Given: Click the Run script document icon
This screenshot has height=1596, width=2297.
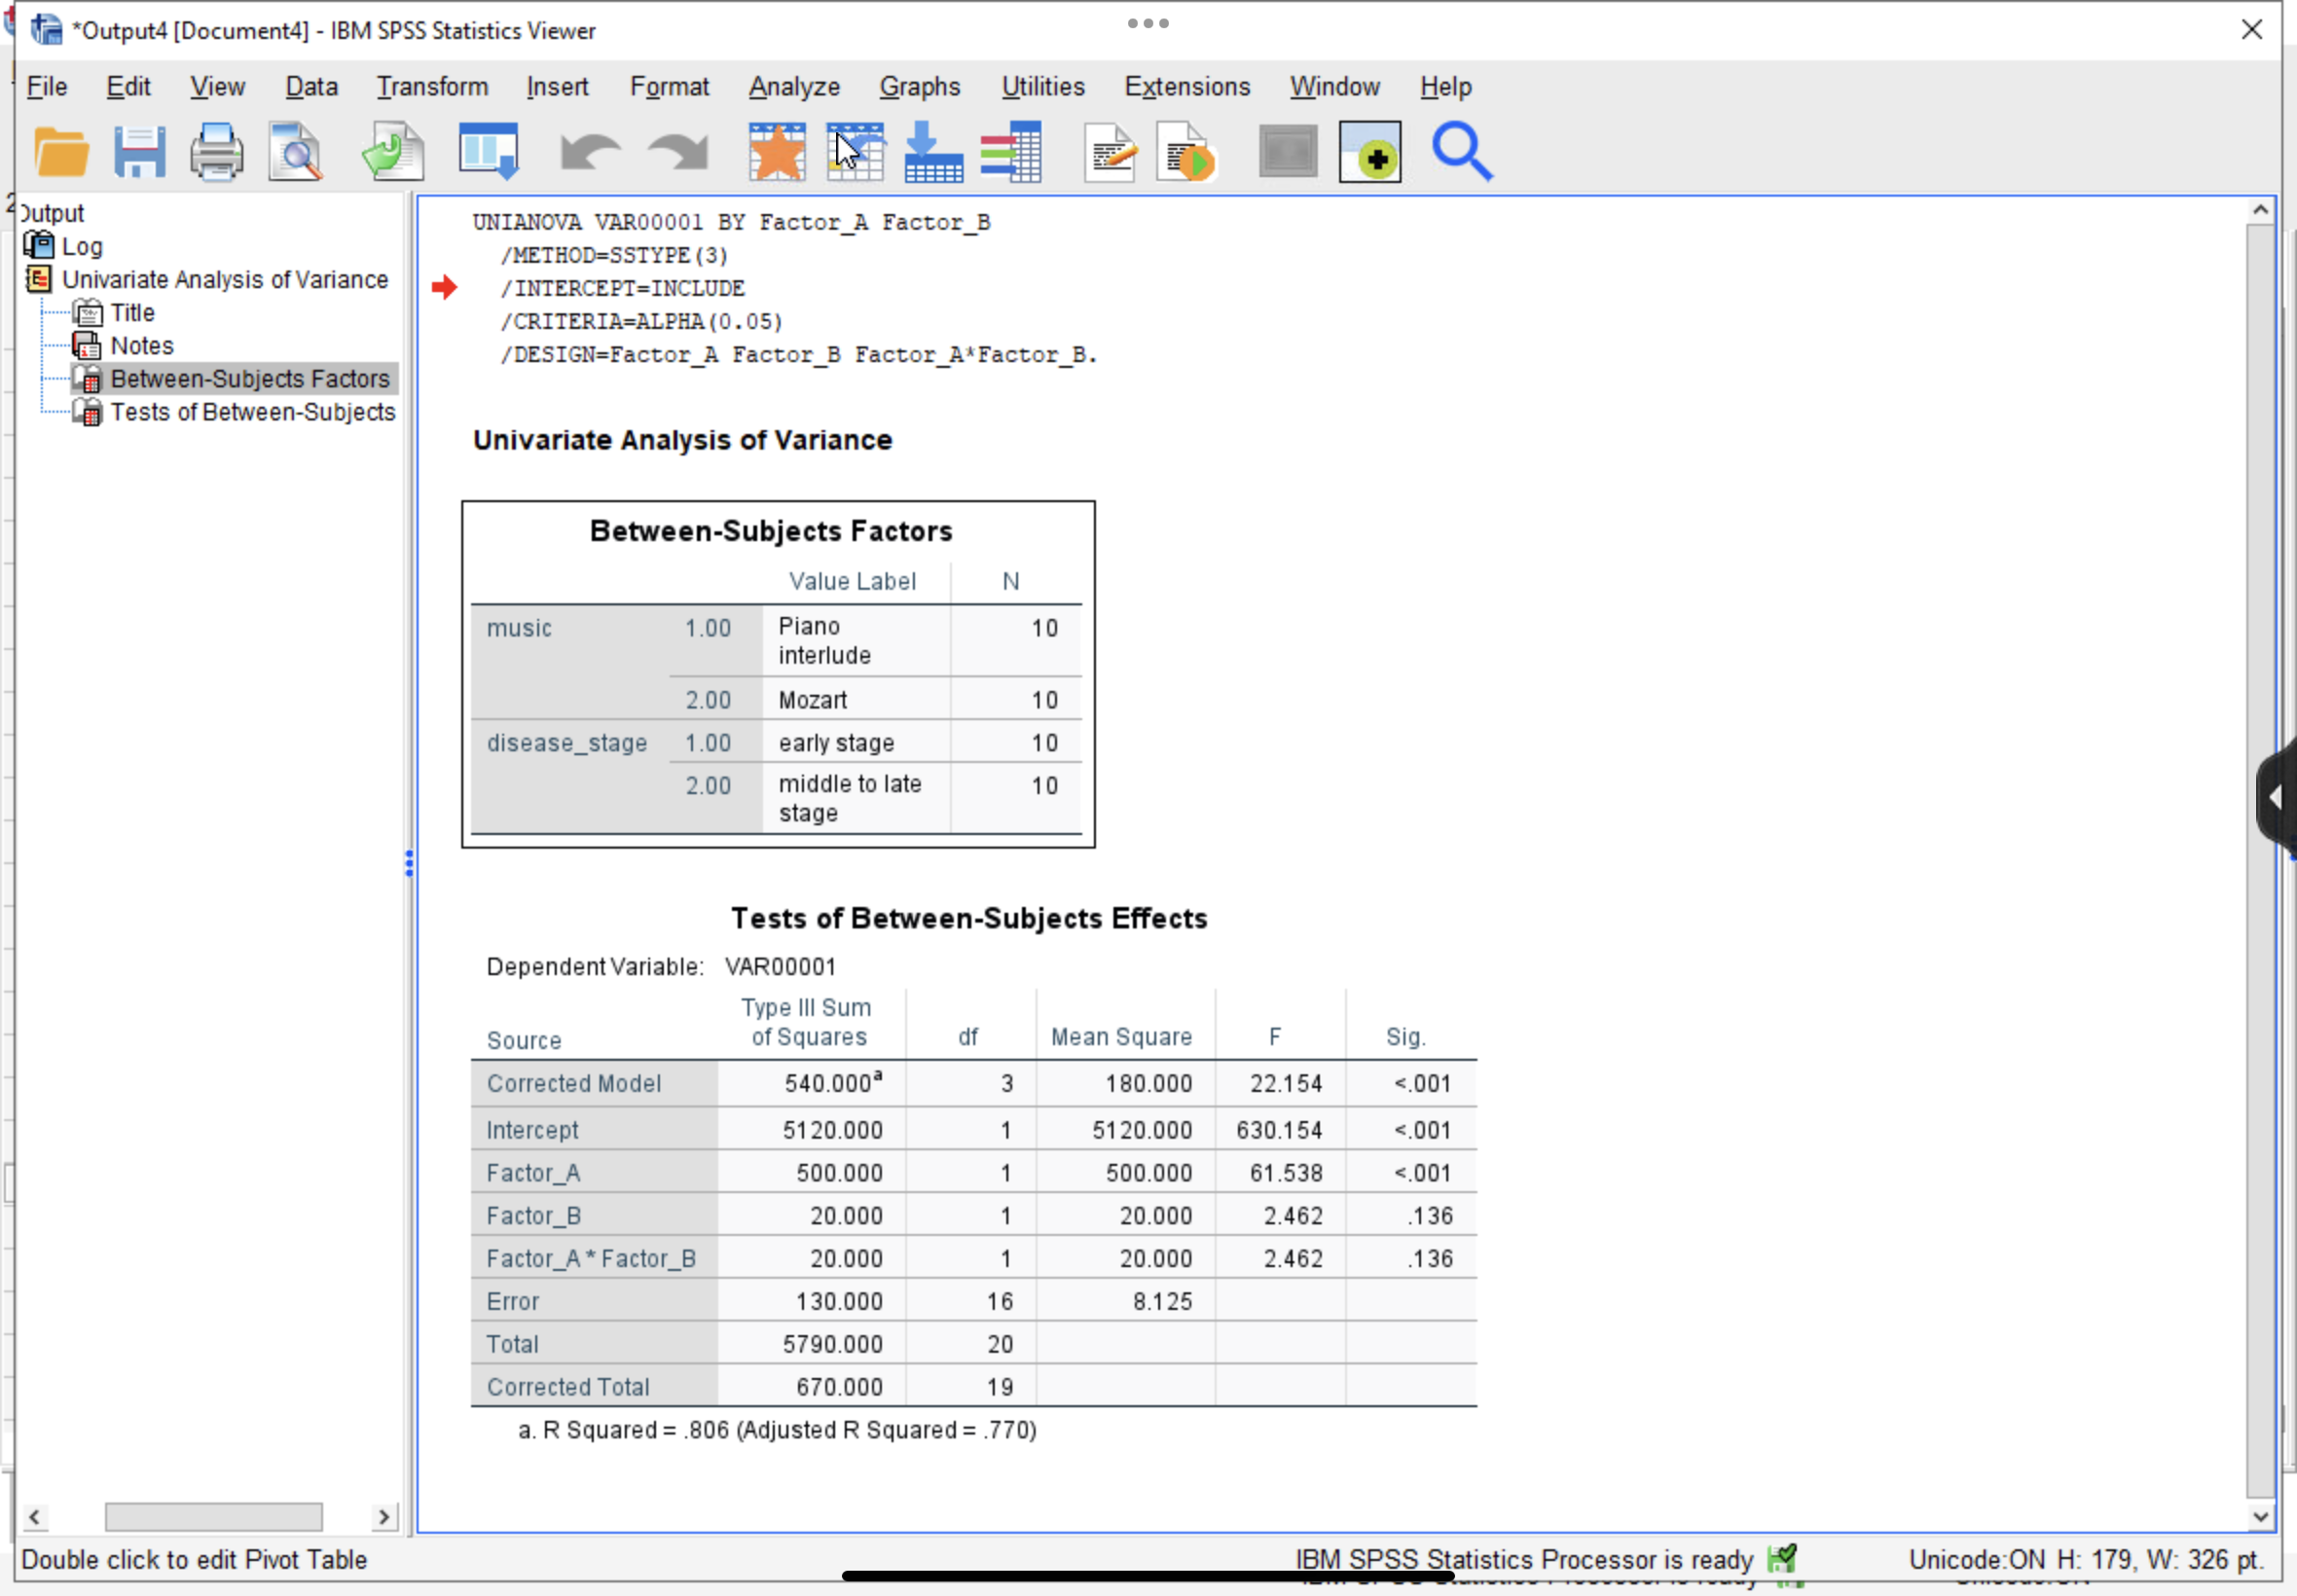Looking at the screenshot, I should (x=1186, y=153).
